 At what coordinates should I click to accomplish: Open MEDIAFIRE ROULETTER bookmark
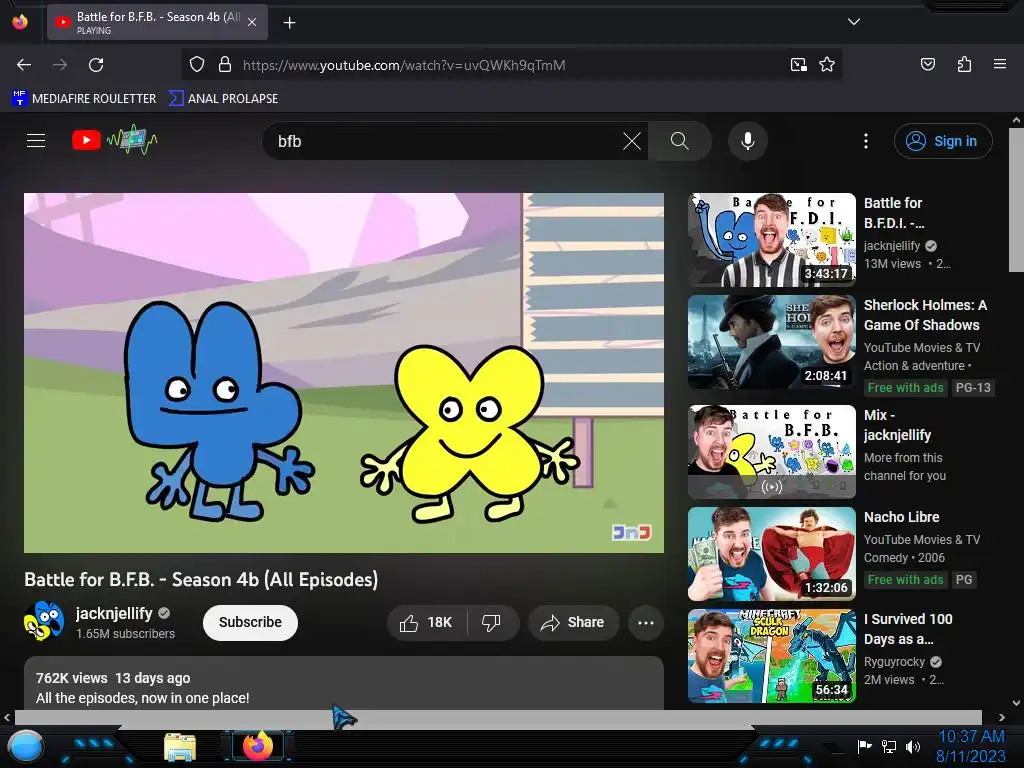click(x=84, y=99)
